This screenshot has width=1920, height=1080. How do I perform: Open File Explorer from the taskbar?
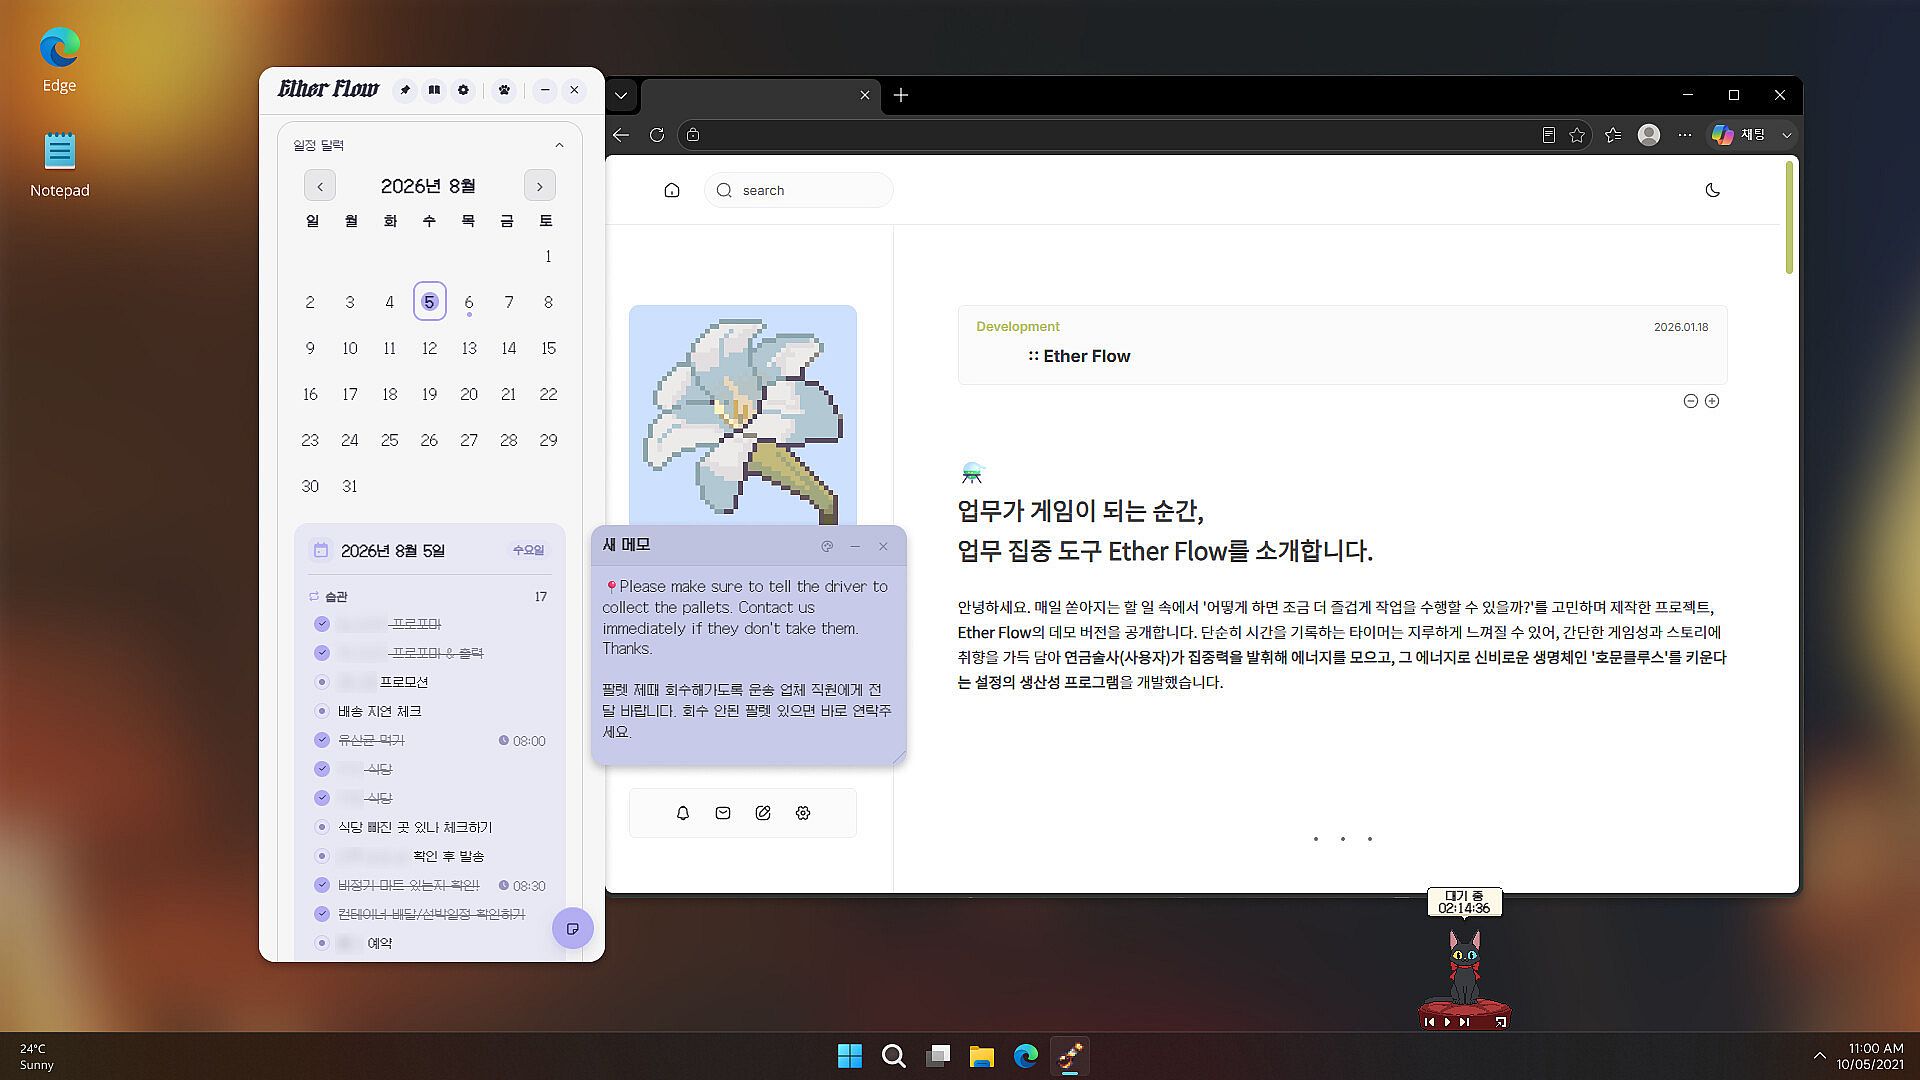(982, 1056)
